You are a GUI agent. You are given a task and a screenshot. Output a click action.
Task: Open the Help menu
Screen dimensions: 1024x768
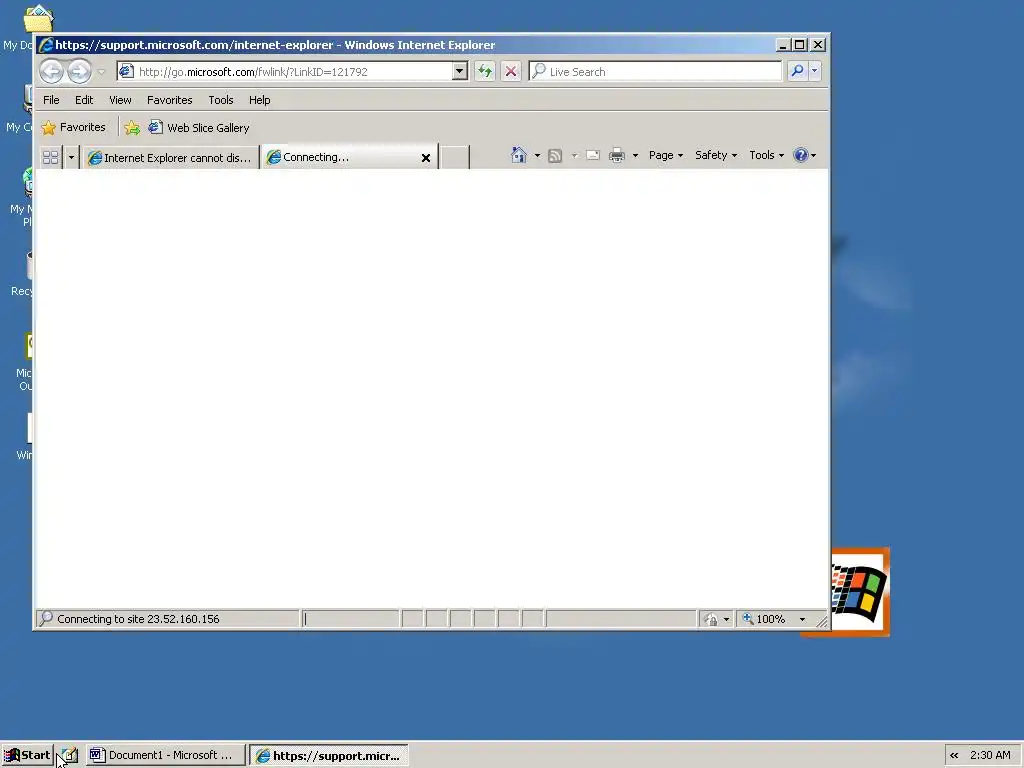pyautogui.click(x=259, y=100)
